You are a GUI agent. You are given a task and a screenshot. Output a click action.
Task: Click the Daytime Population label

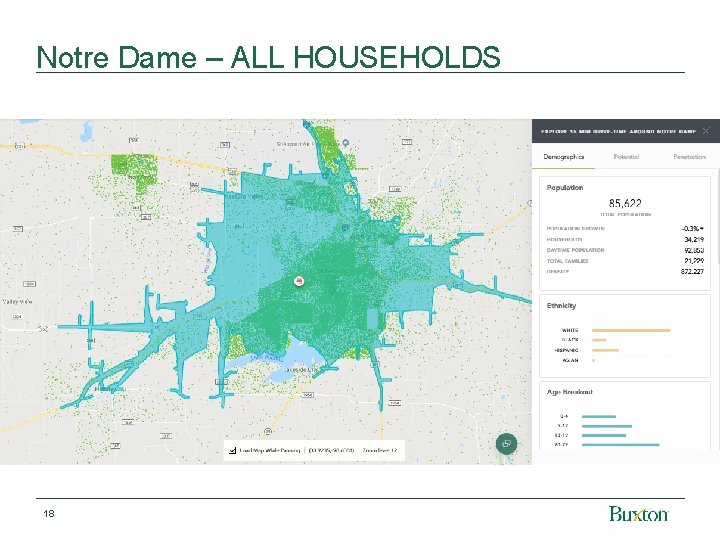click(575, 250)
